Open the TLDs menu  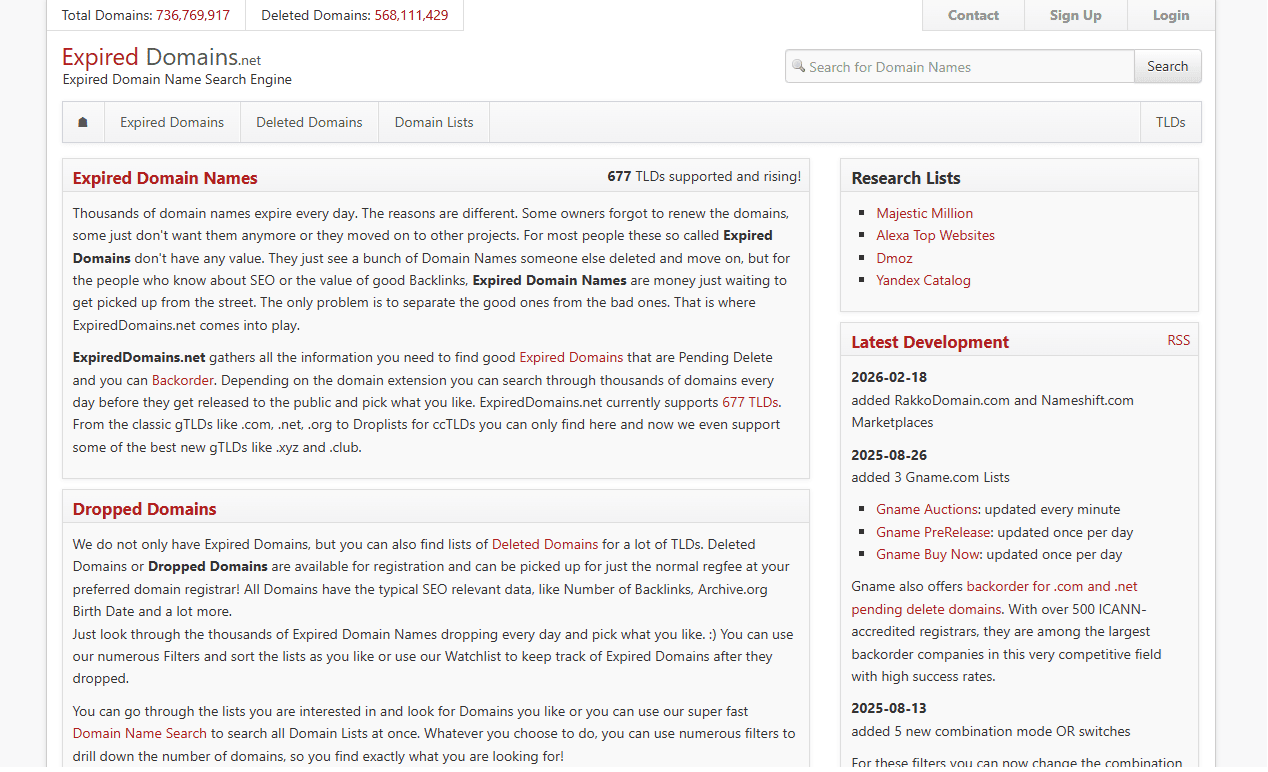[x=1170, y=121]
